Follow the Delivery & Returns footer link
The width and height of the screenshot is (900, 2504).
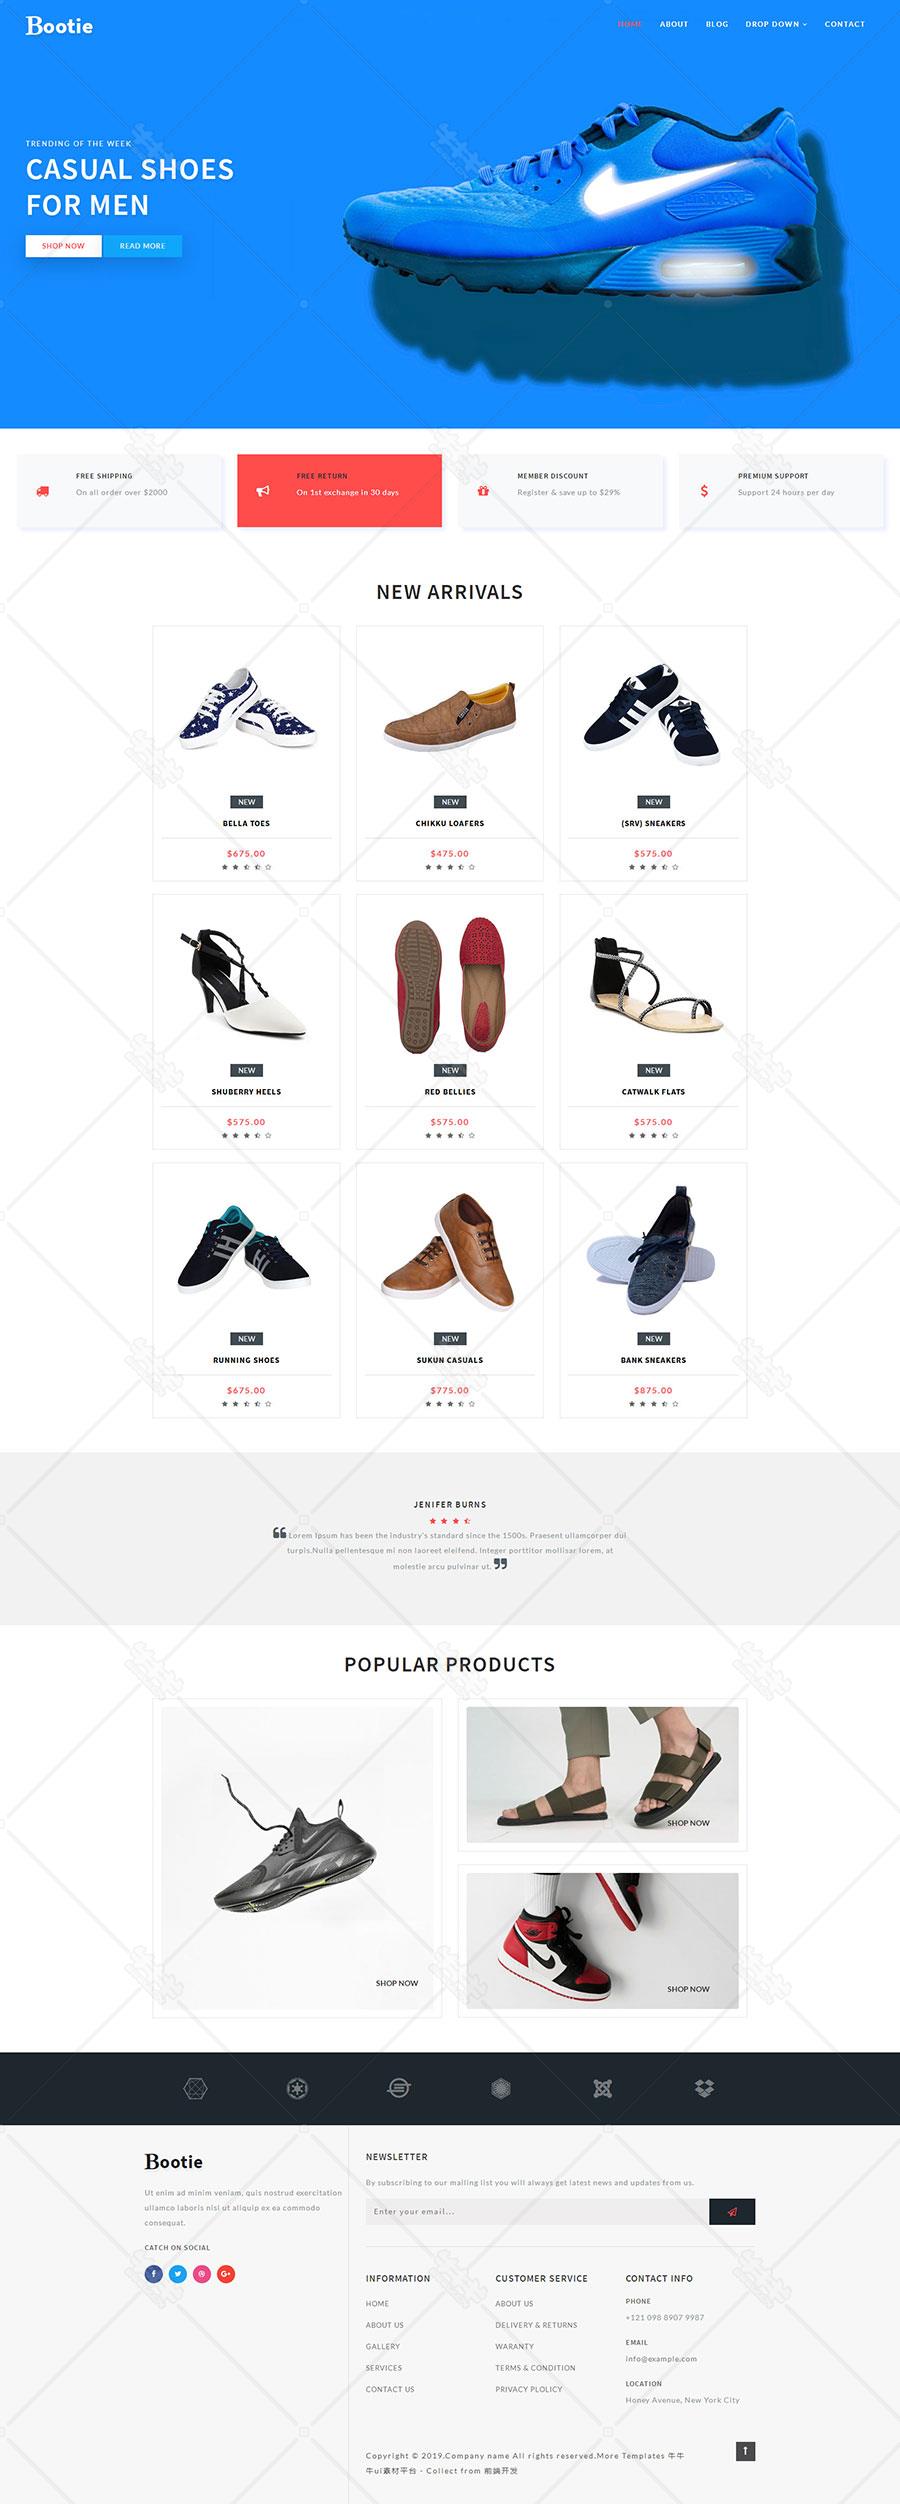[536, 2325]
